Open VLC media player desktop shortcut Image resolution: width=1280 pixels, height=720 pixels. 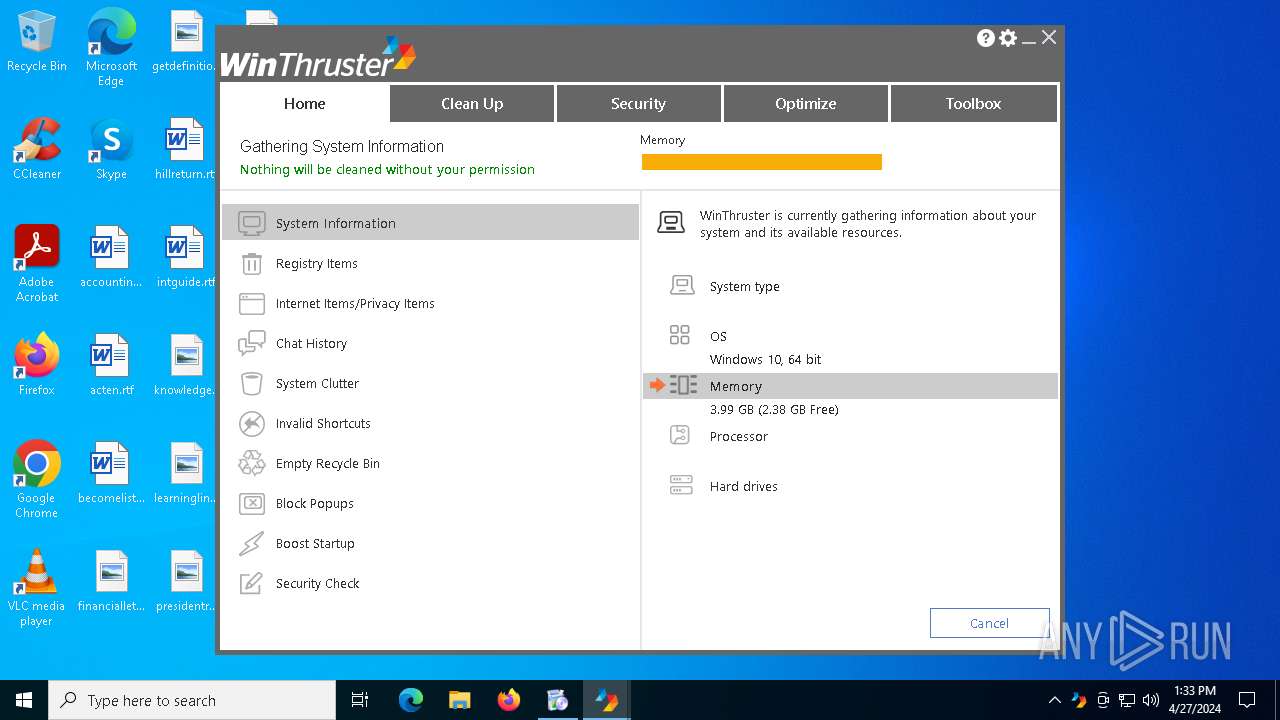[x=36, y=588]
